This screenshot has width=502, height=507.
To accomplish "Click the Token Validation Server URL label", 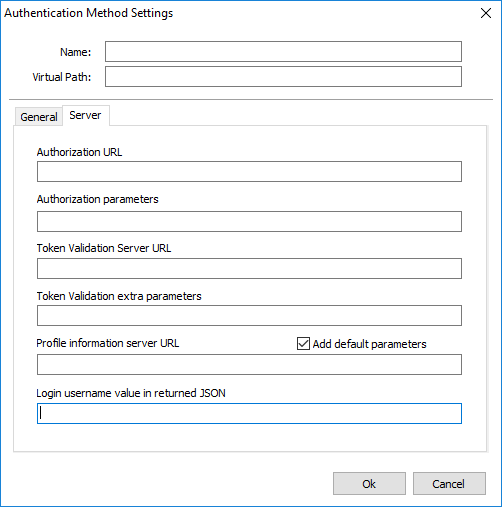I will click(x=104, y=248).
